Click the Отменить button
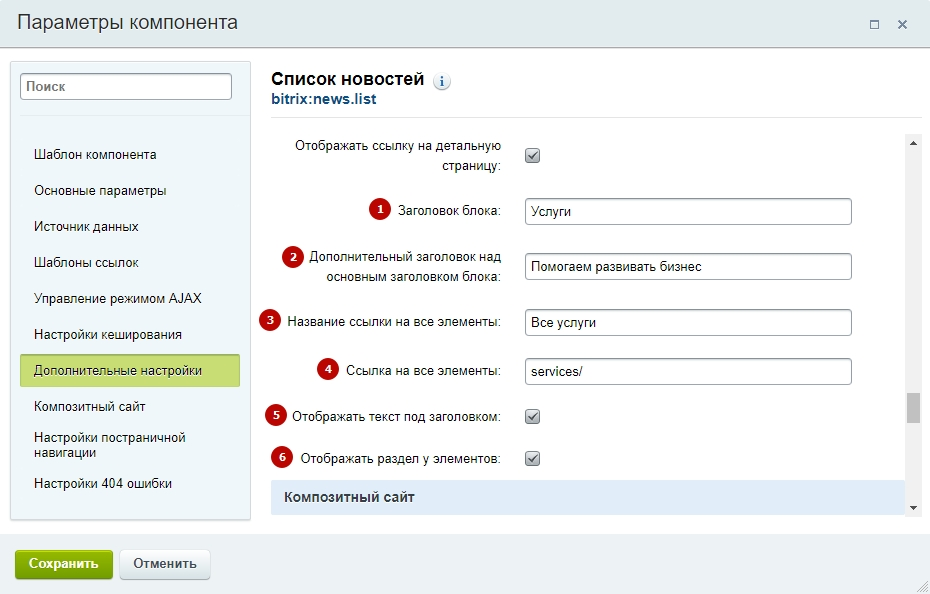 click(x=165, y=564)
